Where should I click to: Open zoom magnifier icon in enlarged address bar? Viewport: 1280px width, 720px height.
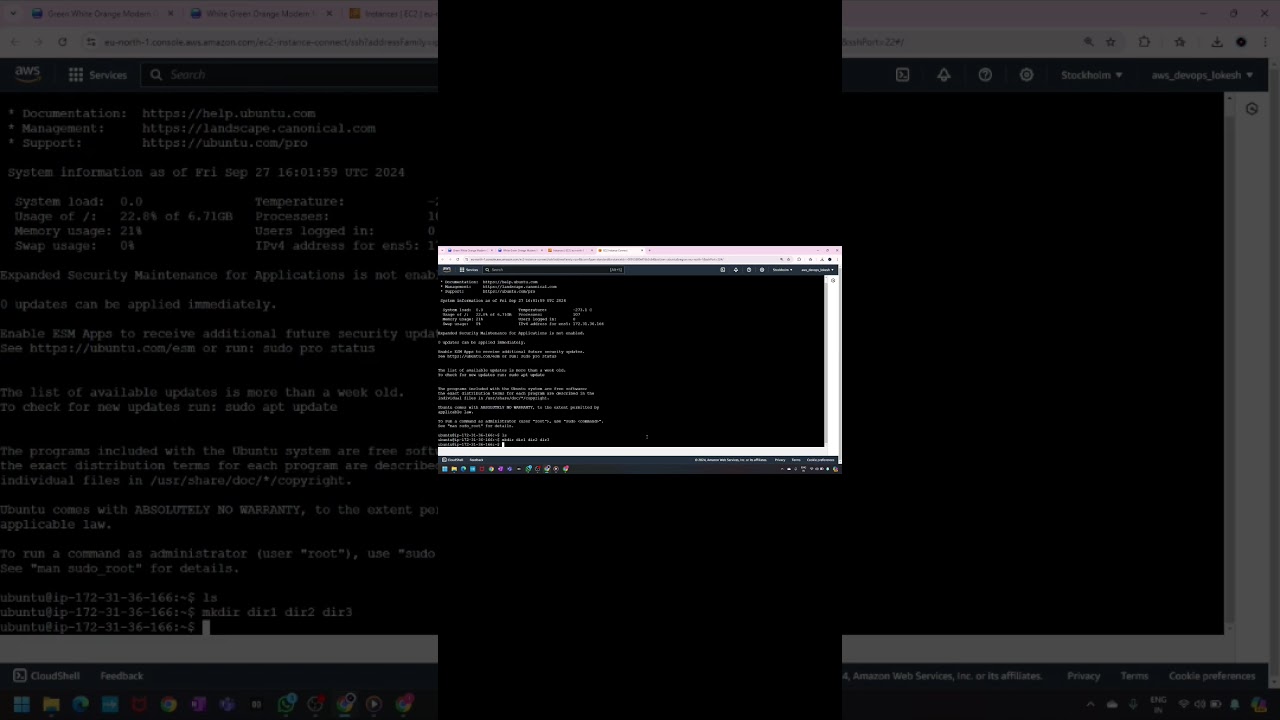[1088, 42]
